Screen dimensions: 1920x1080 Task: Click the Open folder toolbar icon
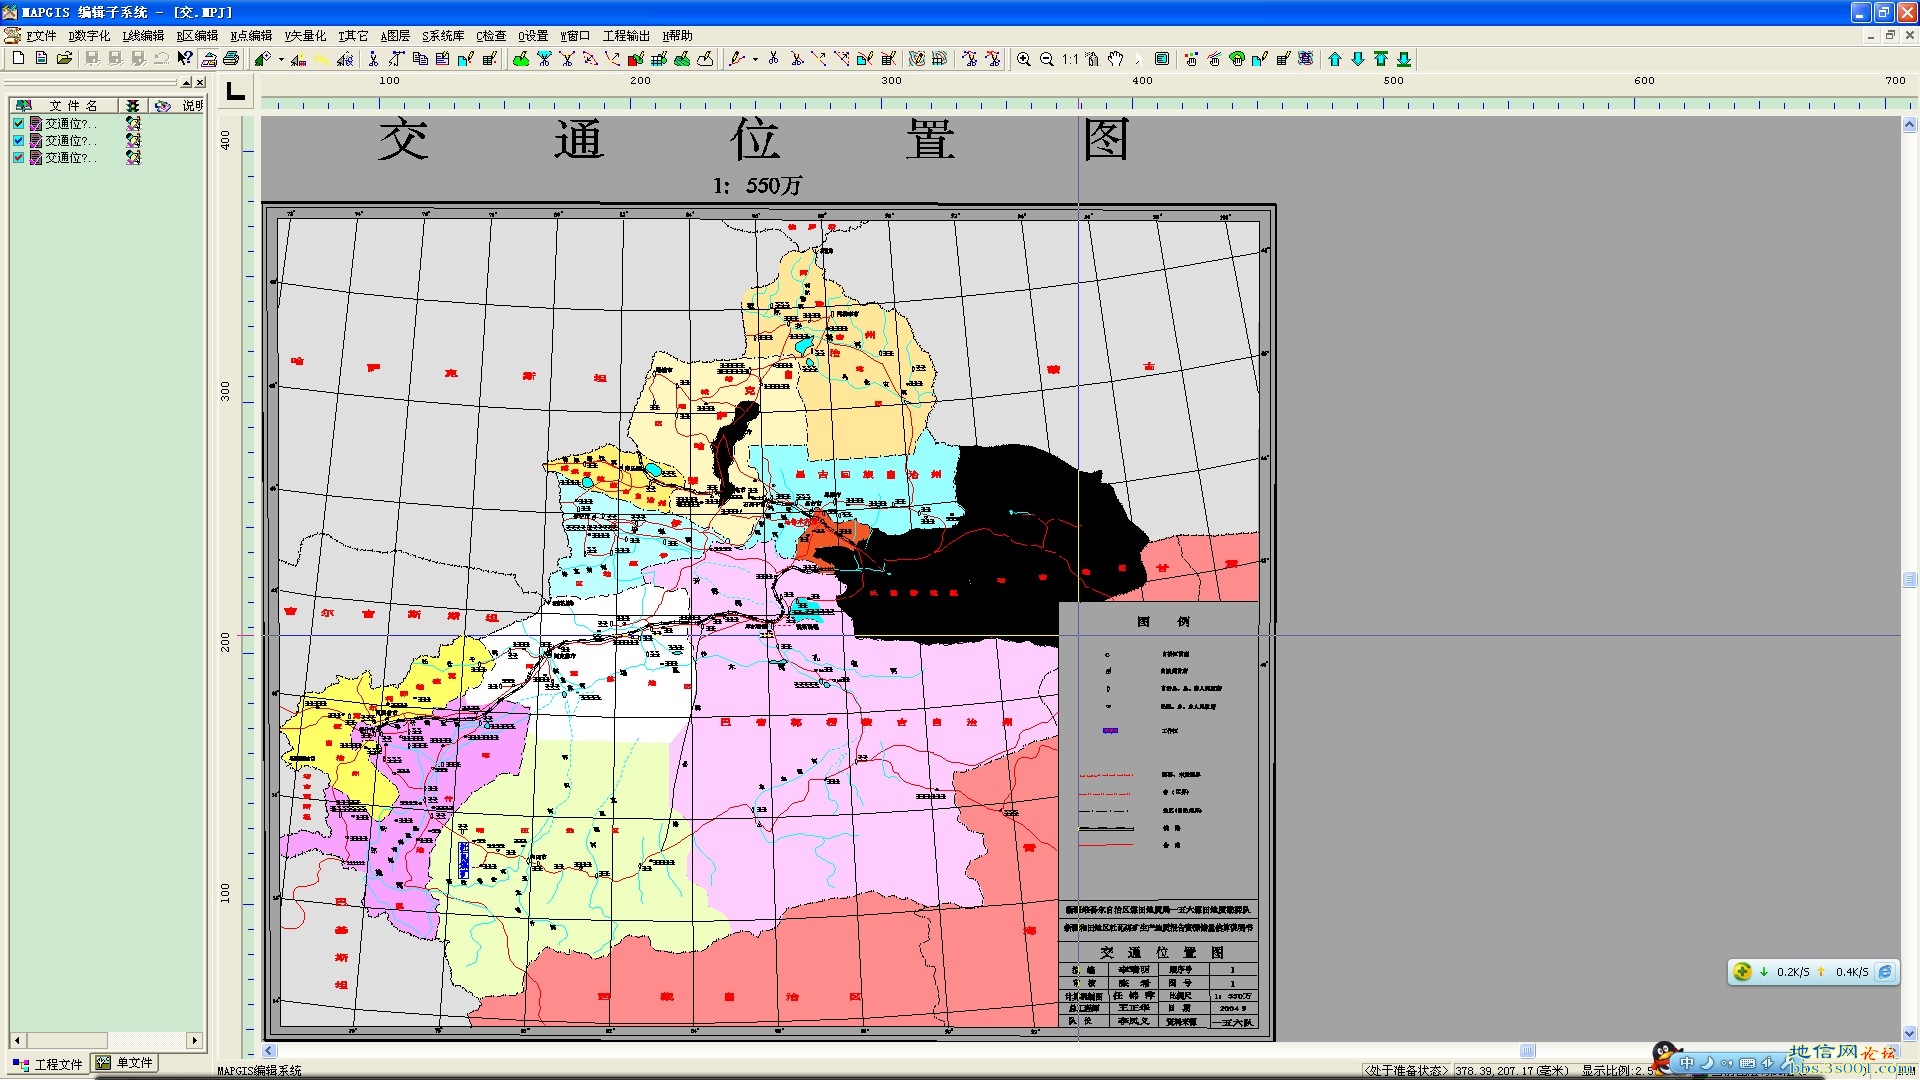tap(64, 59)
